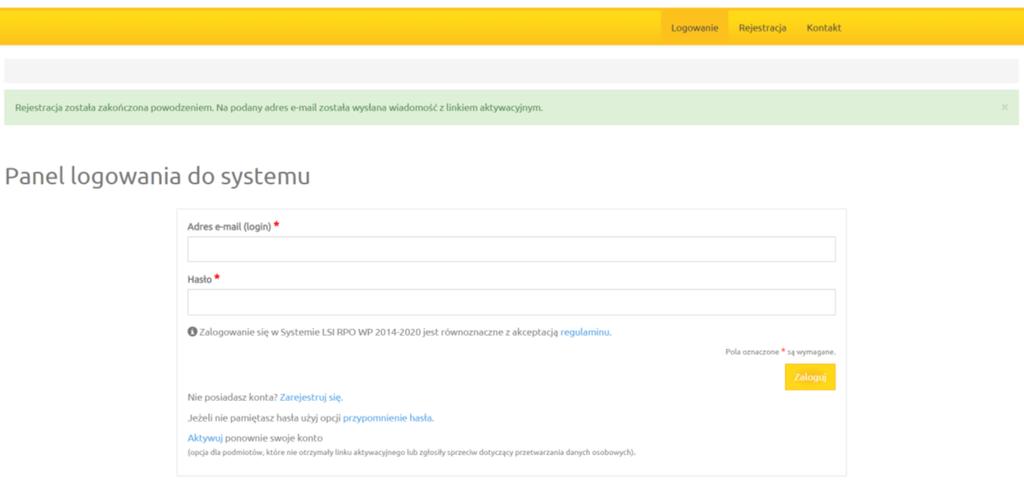Click the red asterisk beside Hasło label
Viewport: 1024px width, 492px height.
click(x=217, y=278)
